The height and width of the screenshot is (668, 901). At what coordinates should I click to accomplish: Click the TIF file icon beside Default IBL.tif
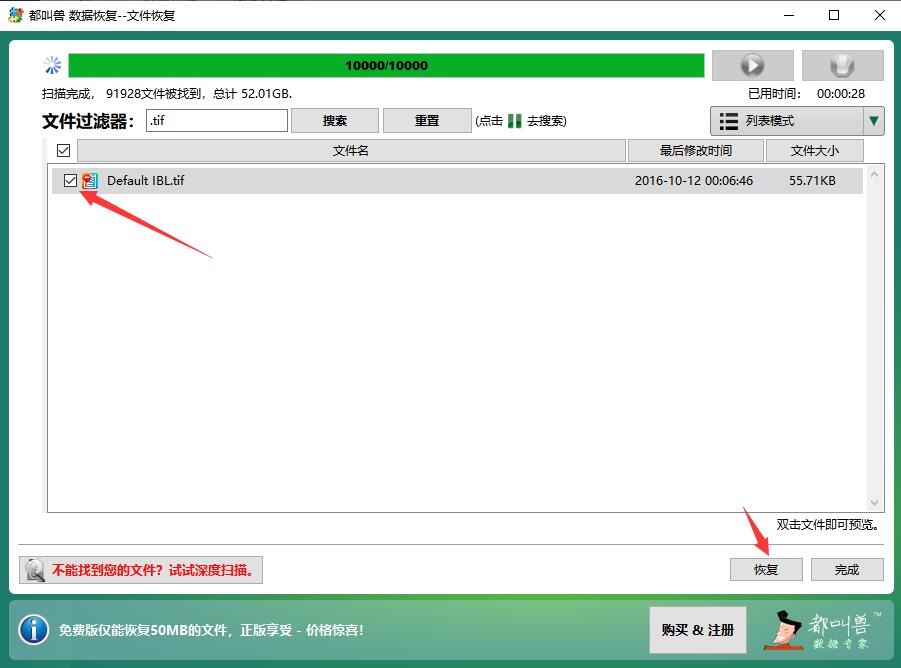pyautogui.click(x=90, y=181)
